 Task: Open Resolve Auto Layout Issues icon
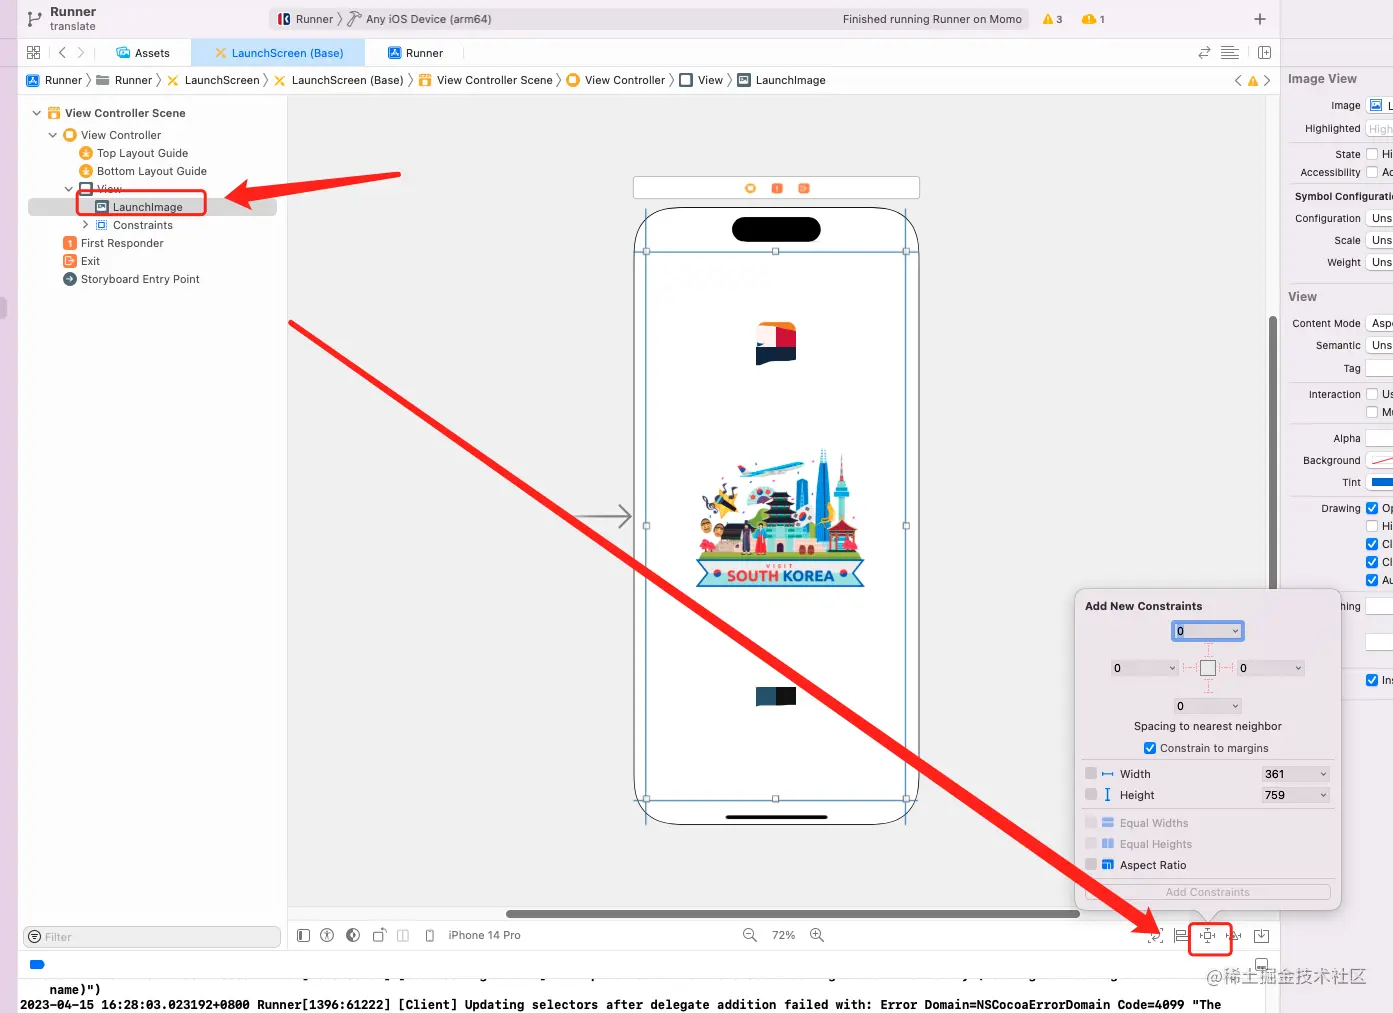tap(1234, 936)
